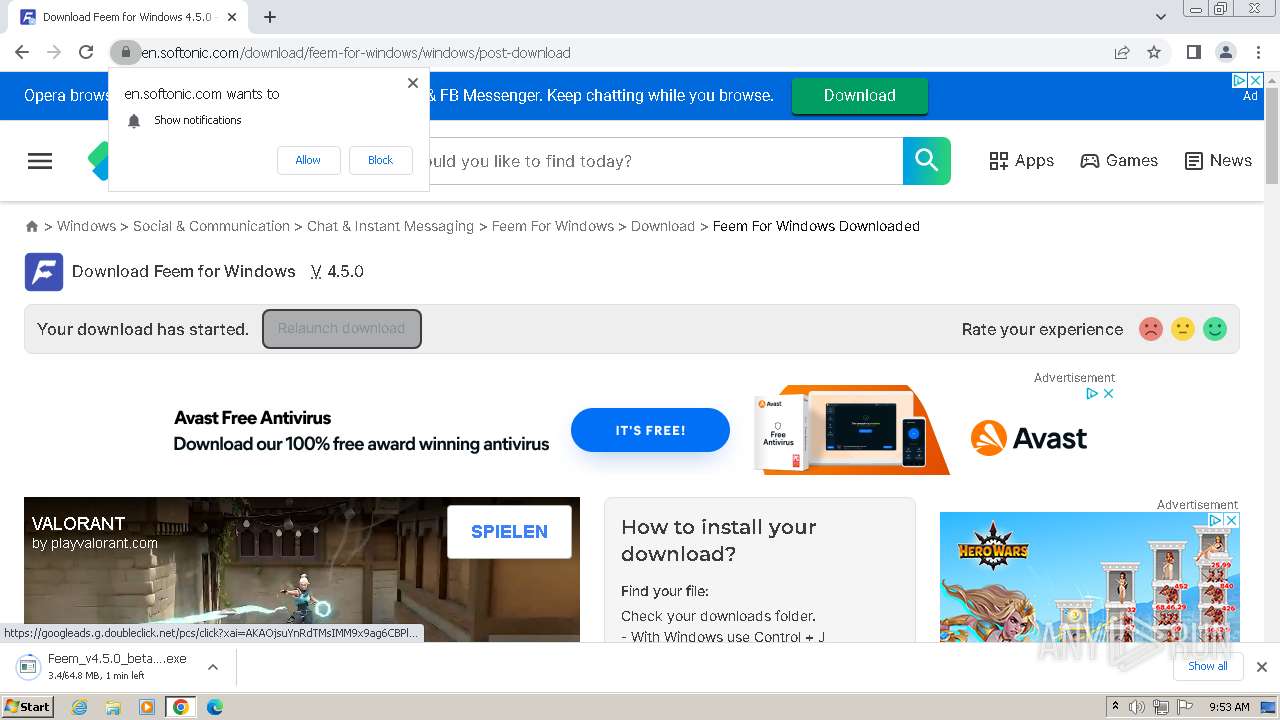Open the hamburger menu on Softonic
Viewport: 1280px width, 720px height.
[x=40, y=161]
